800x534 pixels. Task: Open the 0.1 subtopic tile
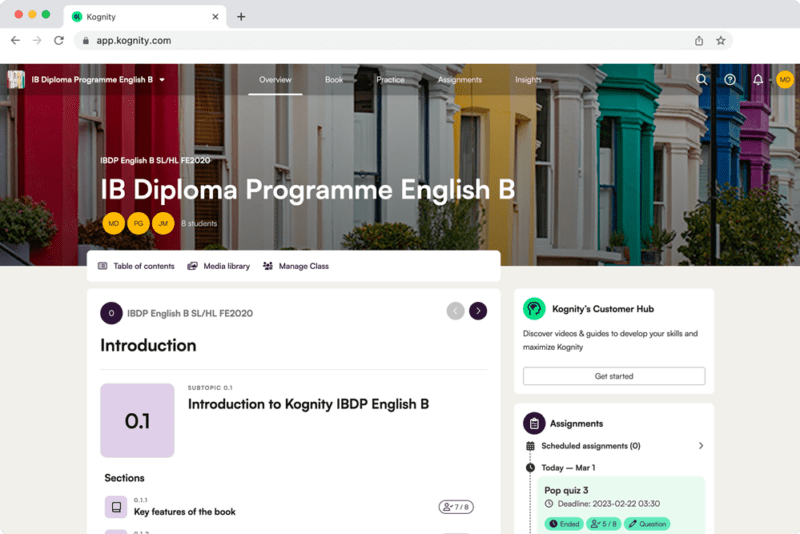[x=137, y=421]
